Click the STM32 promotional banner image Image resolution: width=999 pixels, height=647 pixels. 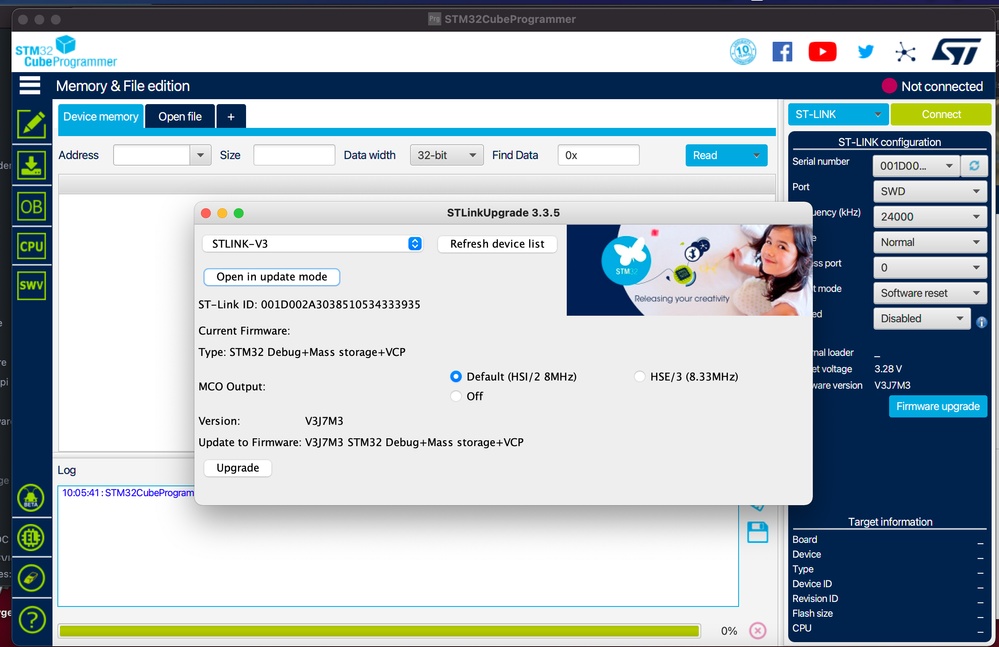689,270
